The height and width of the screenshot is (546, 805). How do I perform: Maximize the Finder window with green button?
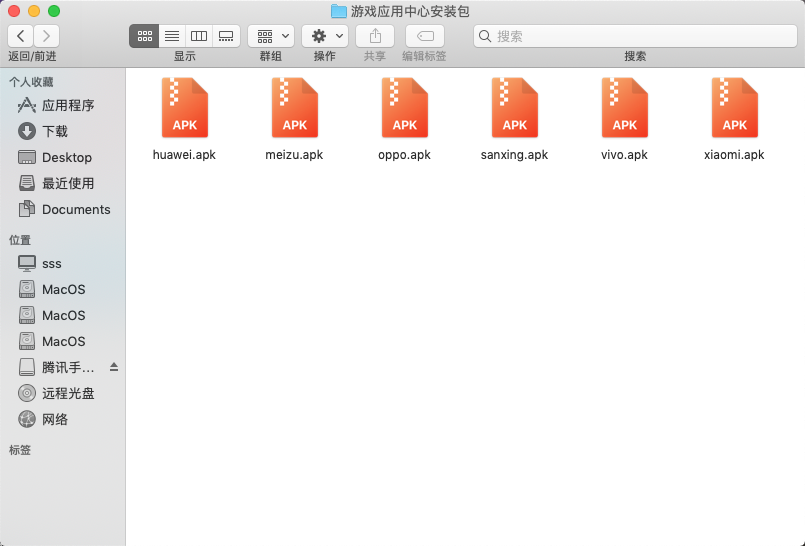54,11
